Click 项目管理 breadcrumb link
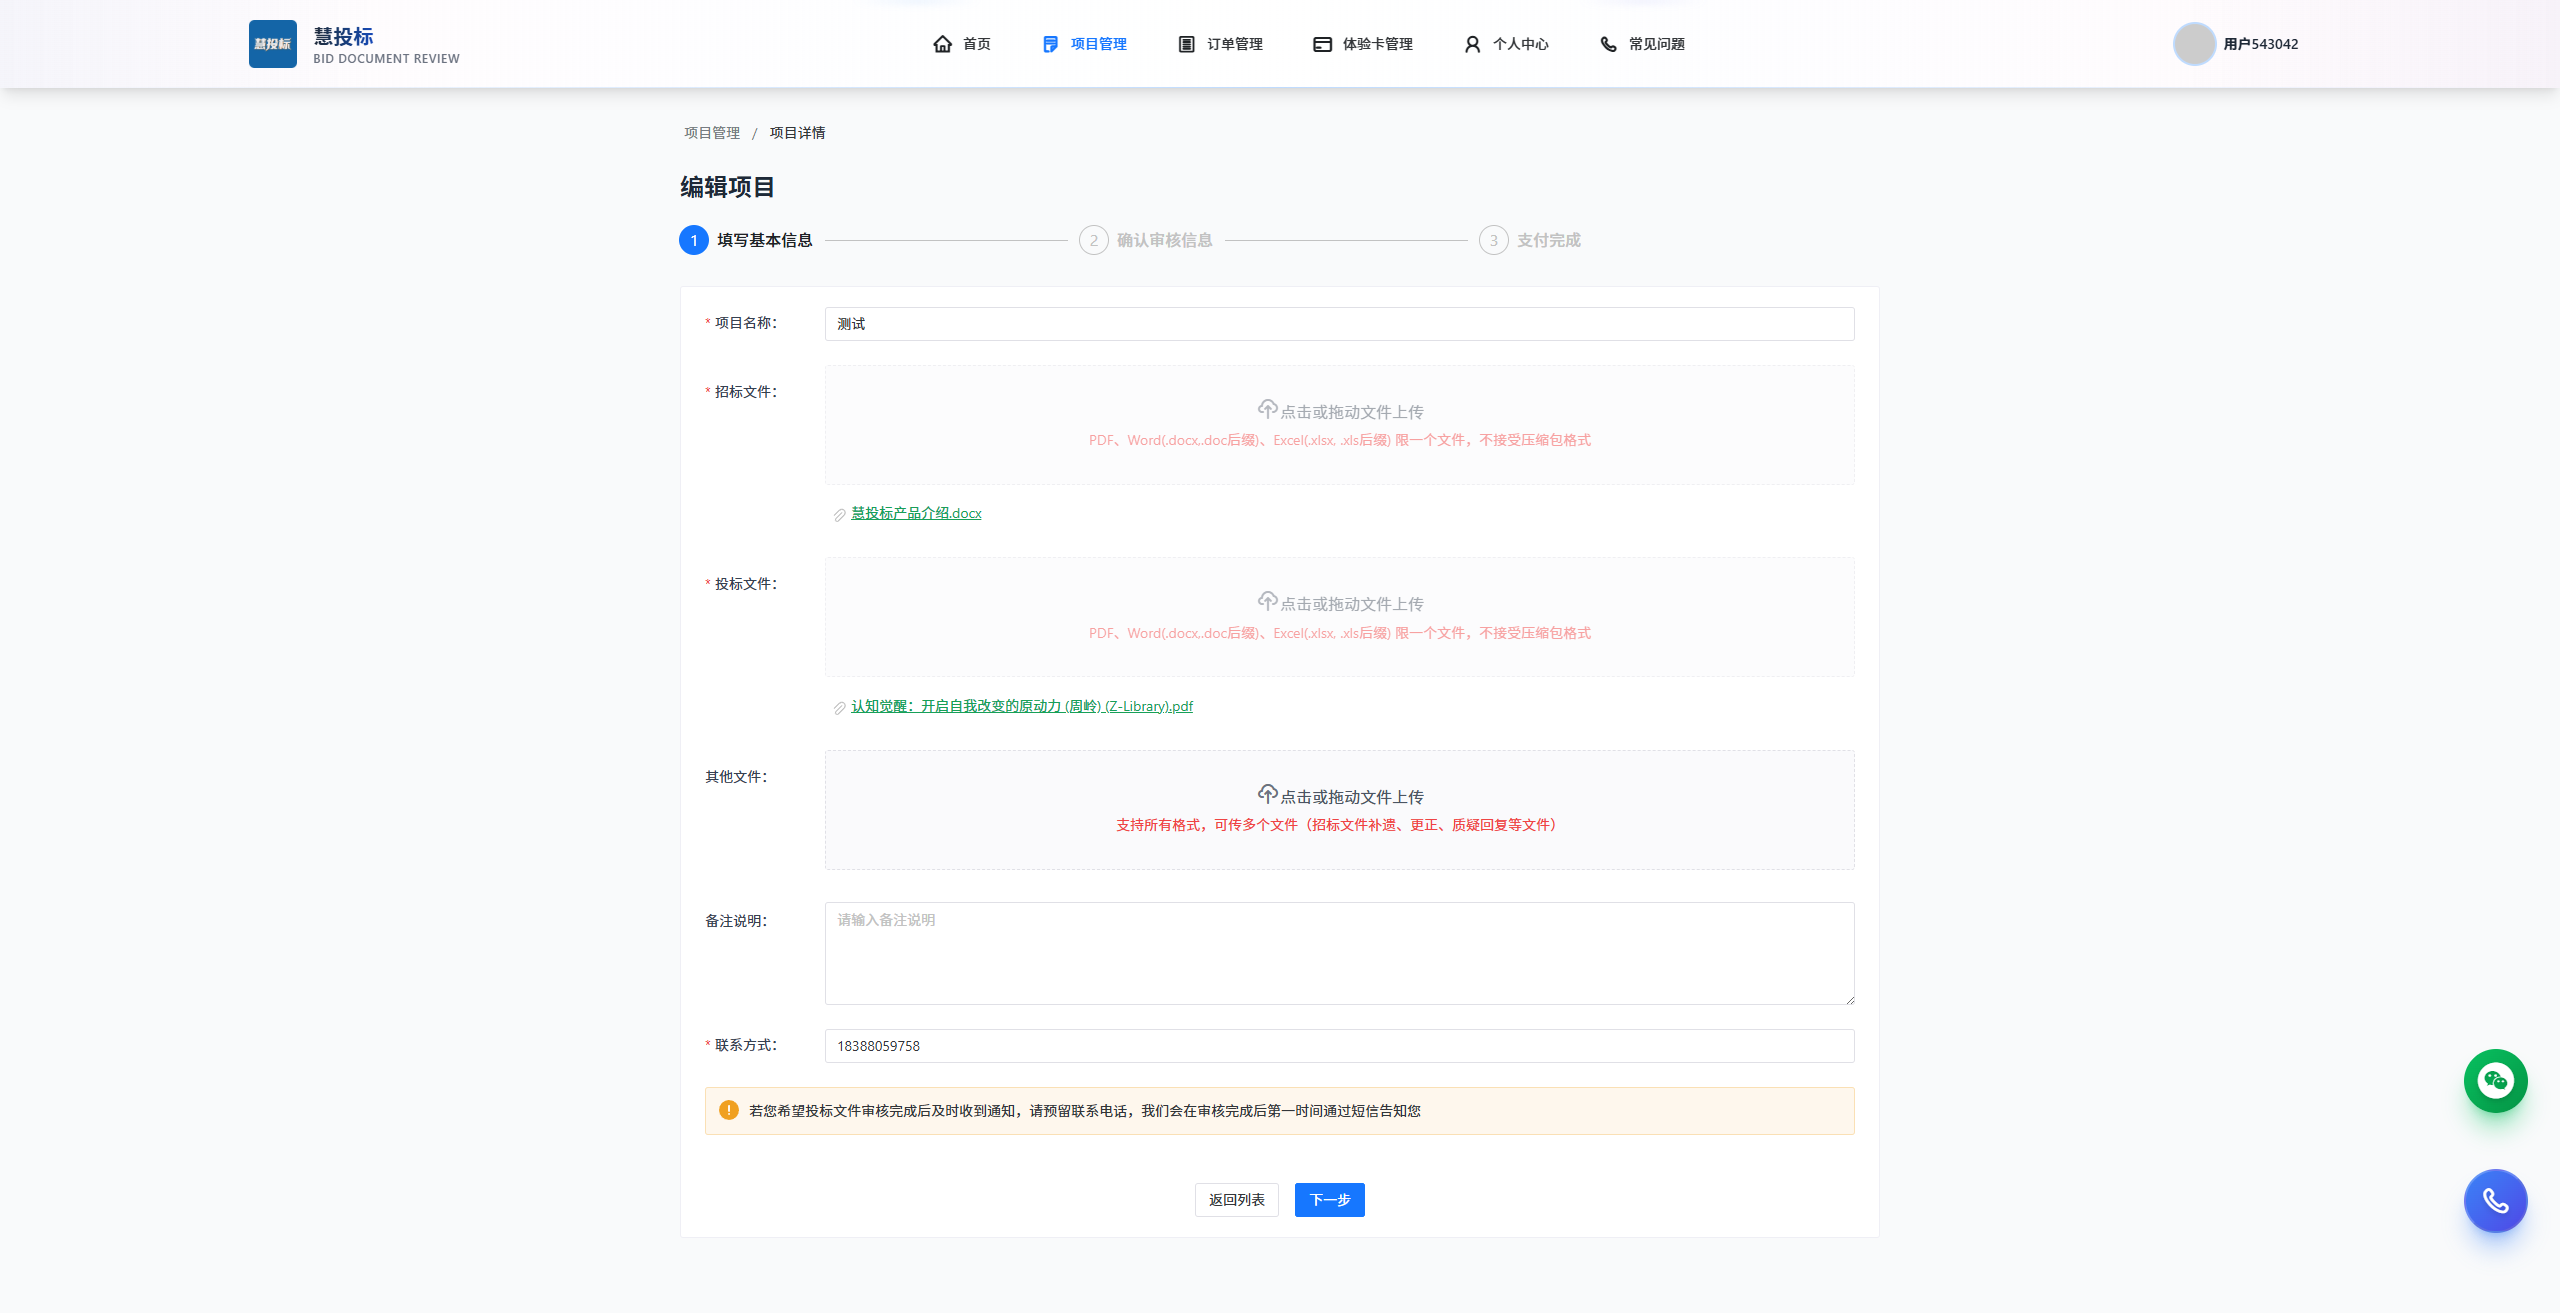 pos(712,133)
